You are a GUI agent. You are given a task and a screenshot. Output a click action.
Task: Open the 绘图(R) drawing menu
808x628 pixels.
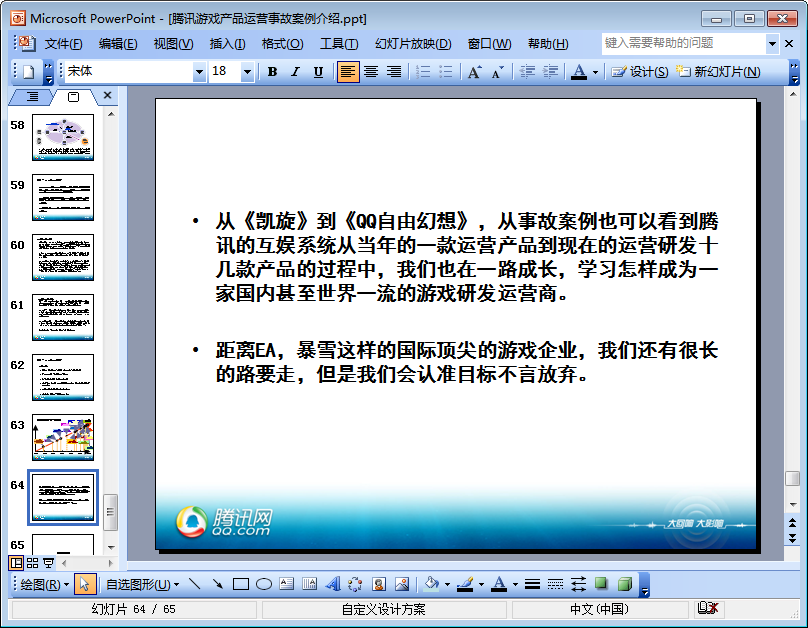tap(44, 584)
